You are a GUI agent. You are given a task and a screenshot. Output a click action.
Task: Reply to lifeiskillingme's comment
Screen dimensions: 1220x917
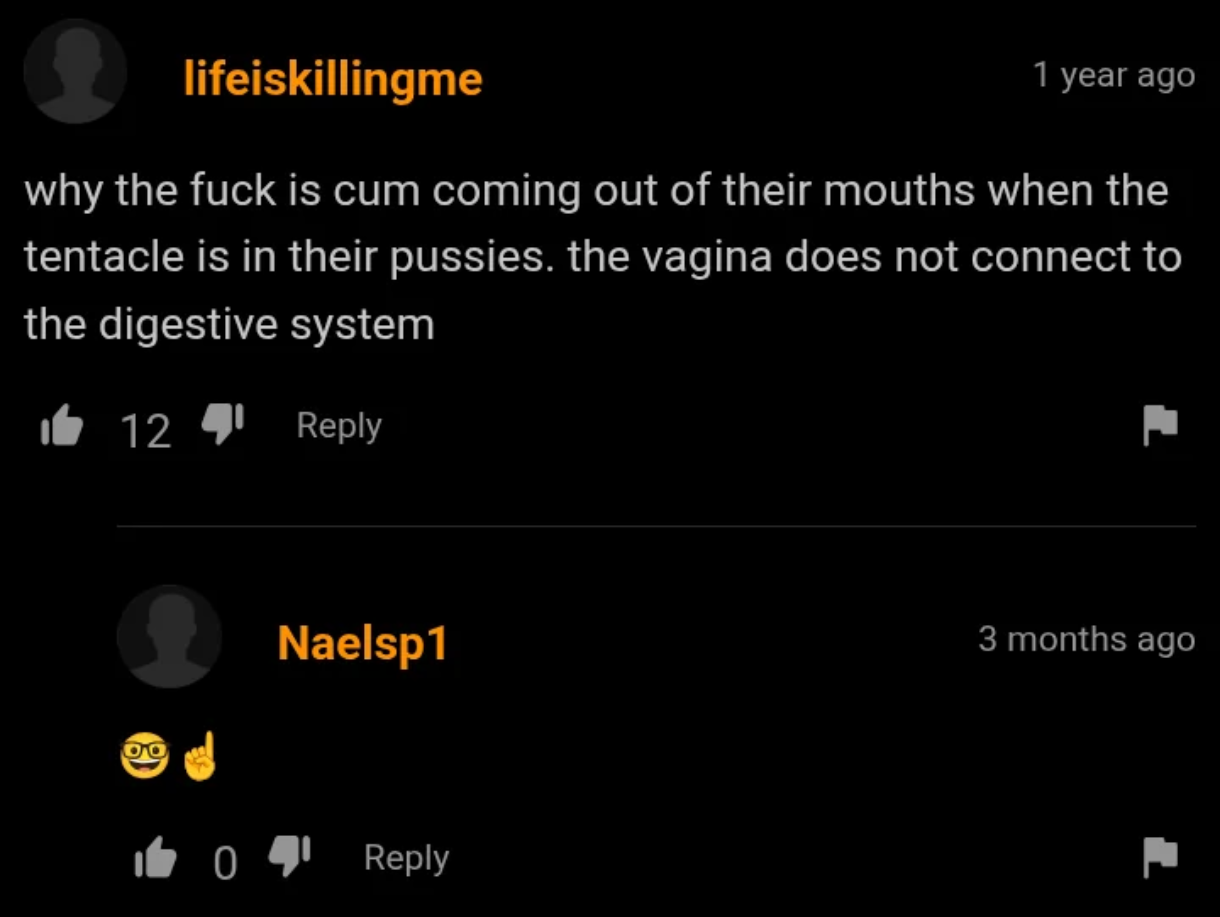(x=339, y=426)
